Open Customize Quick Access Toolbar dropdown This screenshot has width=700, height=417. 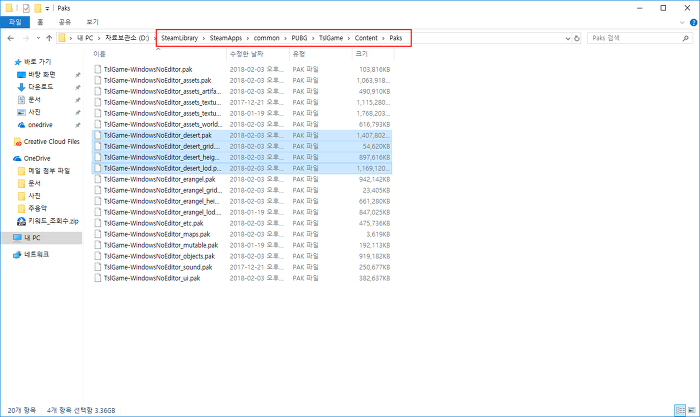[x=47, y=8]
